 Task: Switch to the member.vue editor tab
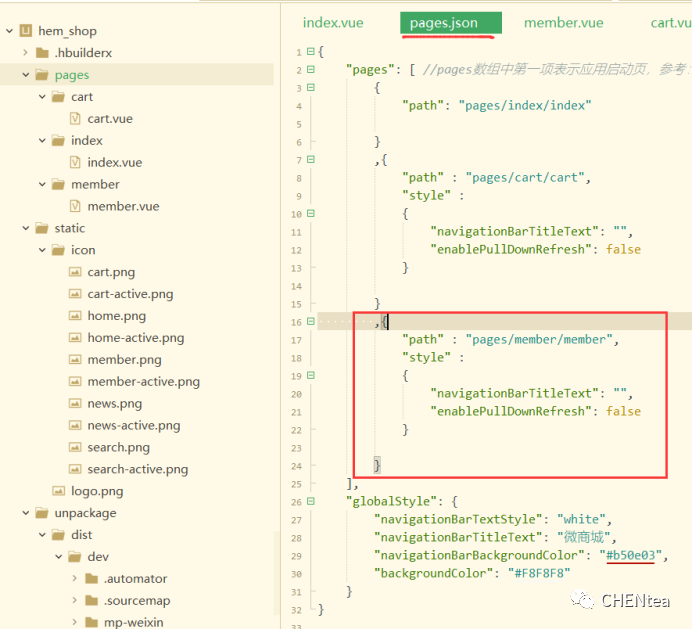point(564,22)
